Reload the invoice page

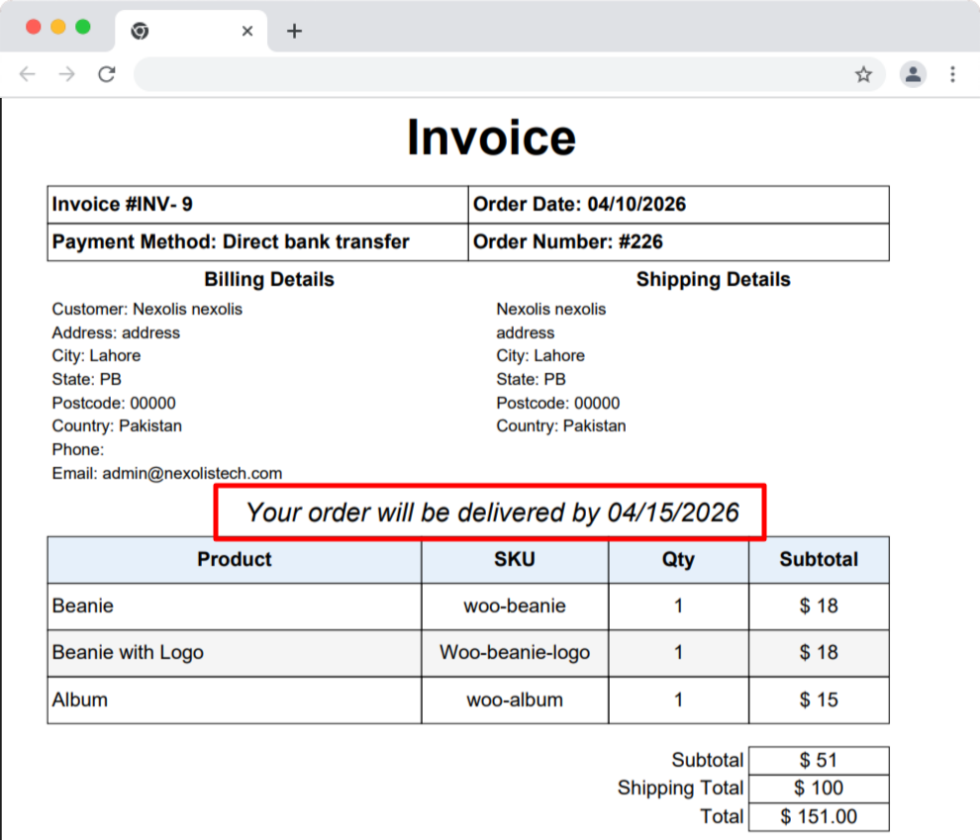tap(106, 74)
